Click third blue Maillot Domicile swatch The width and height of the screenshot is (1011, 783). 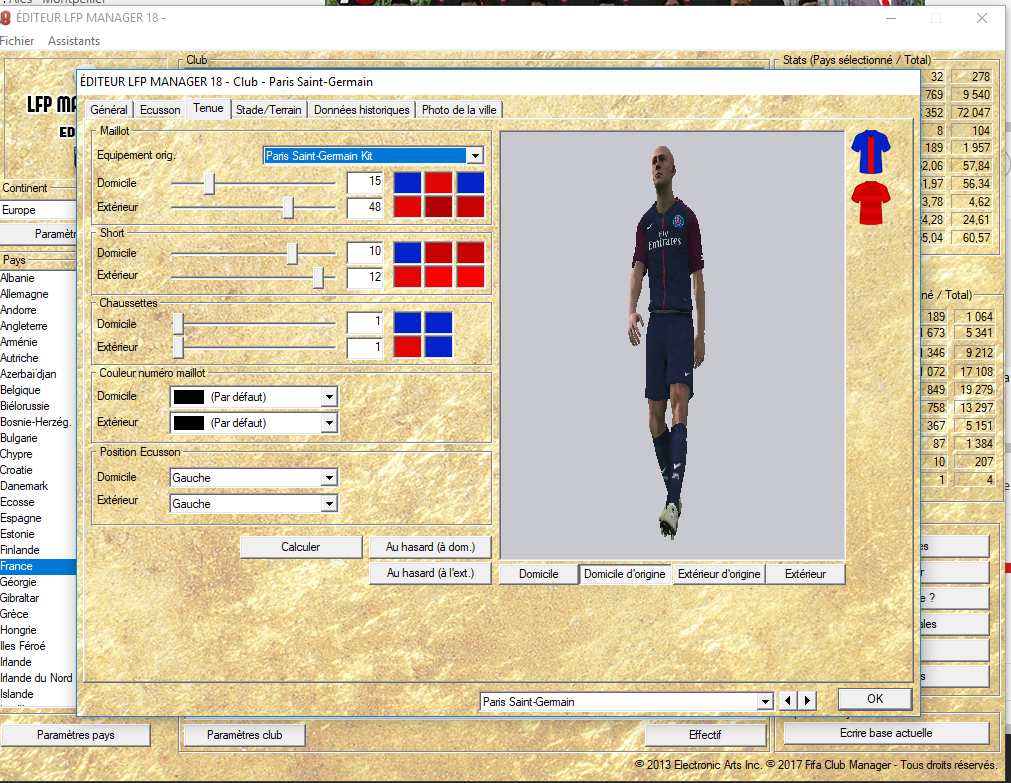click(x=471, y=183)
